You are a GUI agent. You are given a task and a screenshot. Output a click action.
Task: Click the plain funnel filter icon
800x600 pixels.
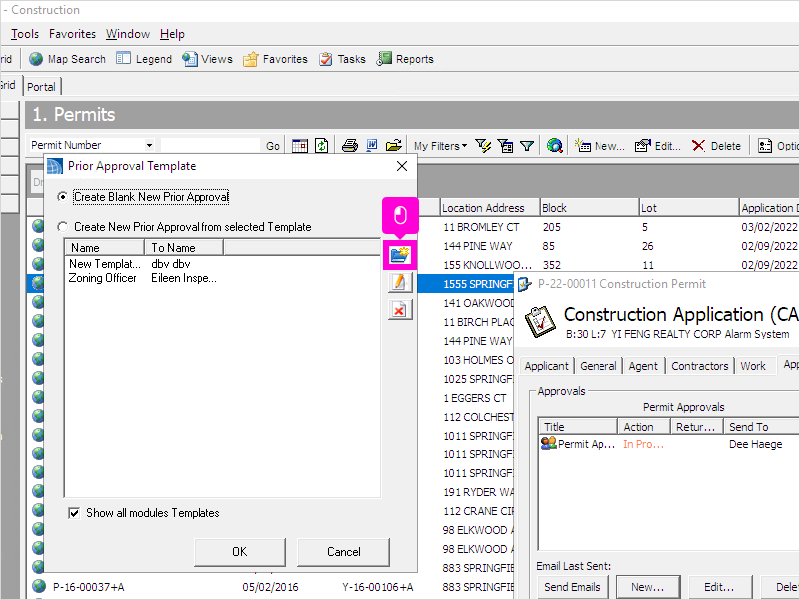click(527, 146)
